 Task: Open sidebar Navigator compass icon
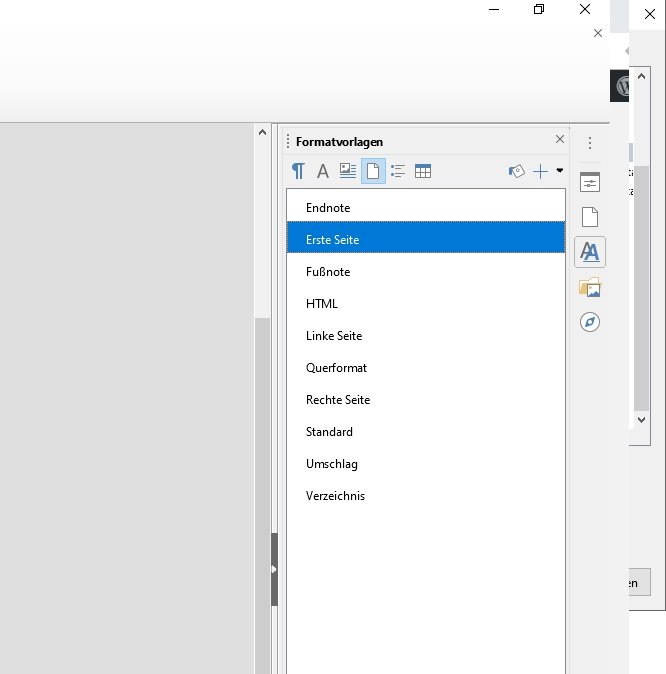coord(590,322)
